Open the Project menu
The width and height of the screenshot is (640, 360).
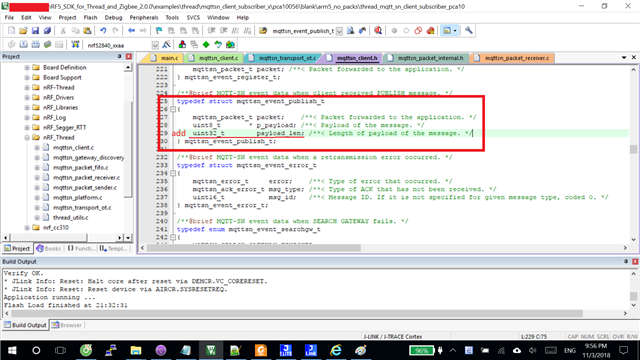(x=67, y=18)
